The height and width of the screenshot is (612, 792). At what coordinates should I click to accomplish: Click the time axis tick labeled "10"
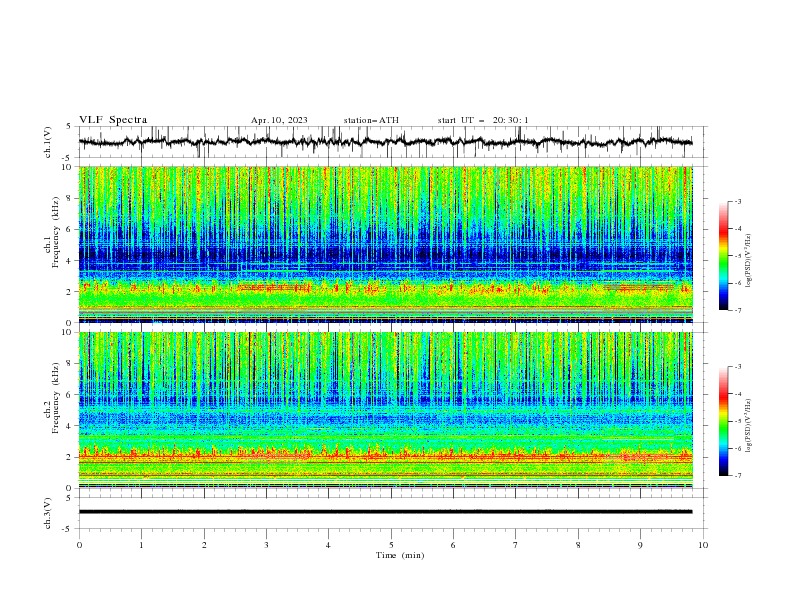(x=703, y=545)
